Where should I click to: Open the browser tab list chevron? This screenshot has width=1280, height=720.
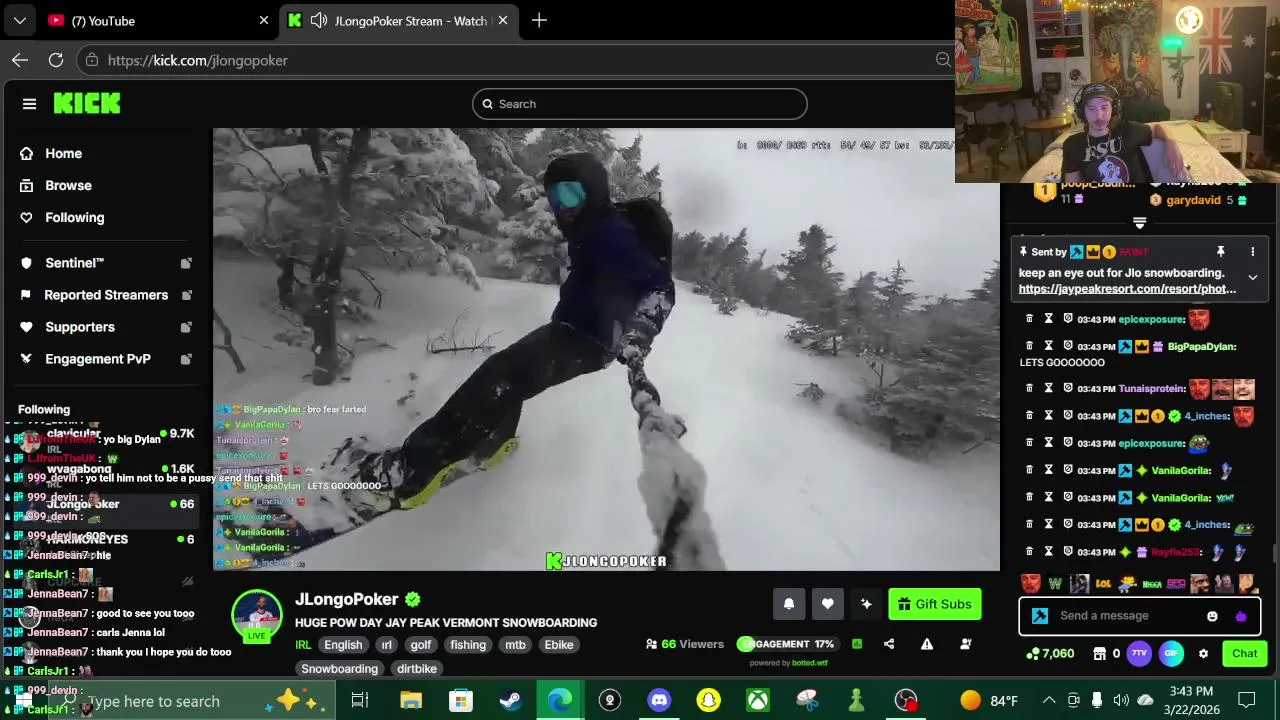(20, 20)
